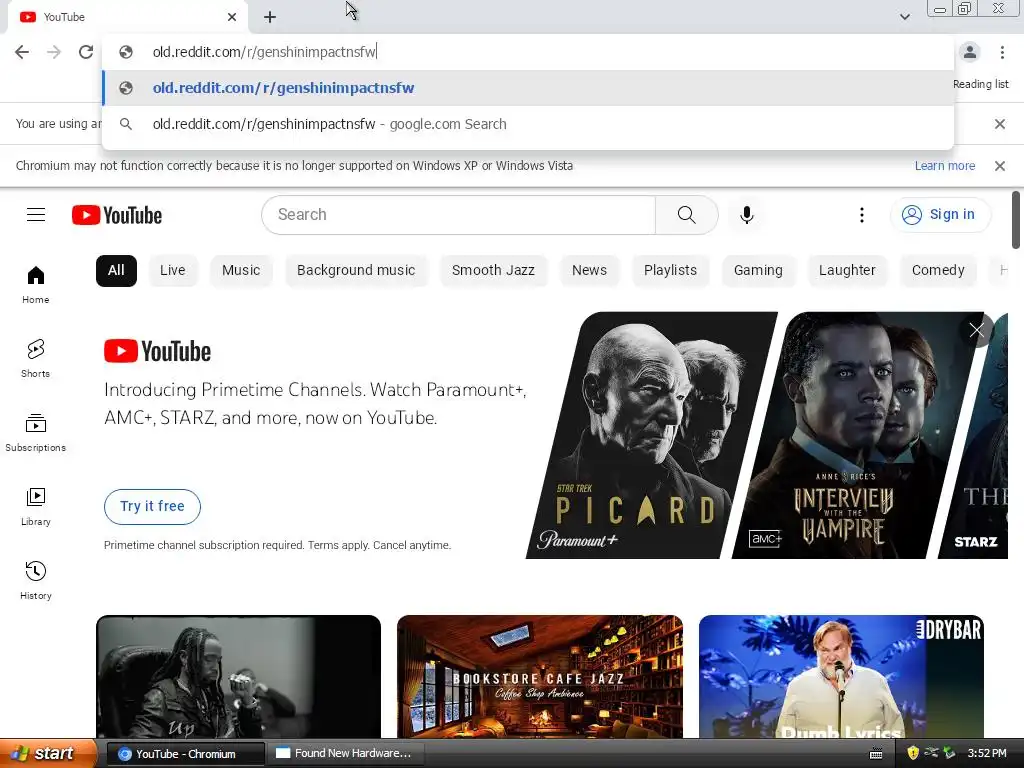
Task: Select the All filter chip
Action: [116, 270]
